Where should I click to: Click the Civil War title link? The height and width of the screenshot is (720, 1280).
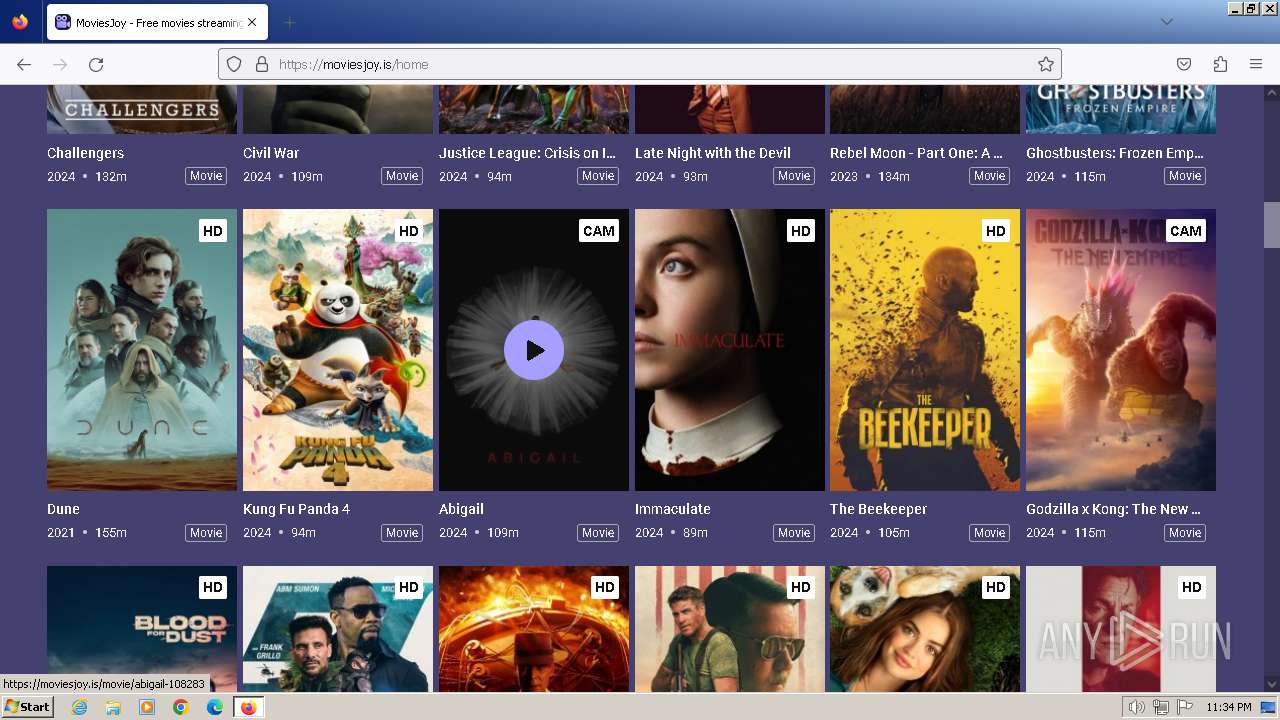271,153
